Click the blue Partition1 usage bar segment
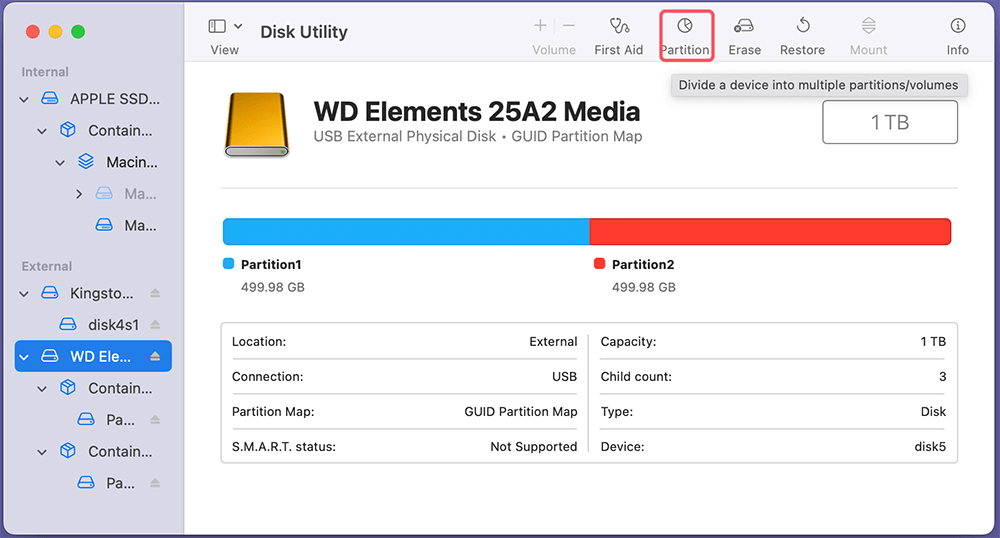This screenshot has width=1000, height=538. pos(406,231)
